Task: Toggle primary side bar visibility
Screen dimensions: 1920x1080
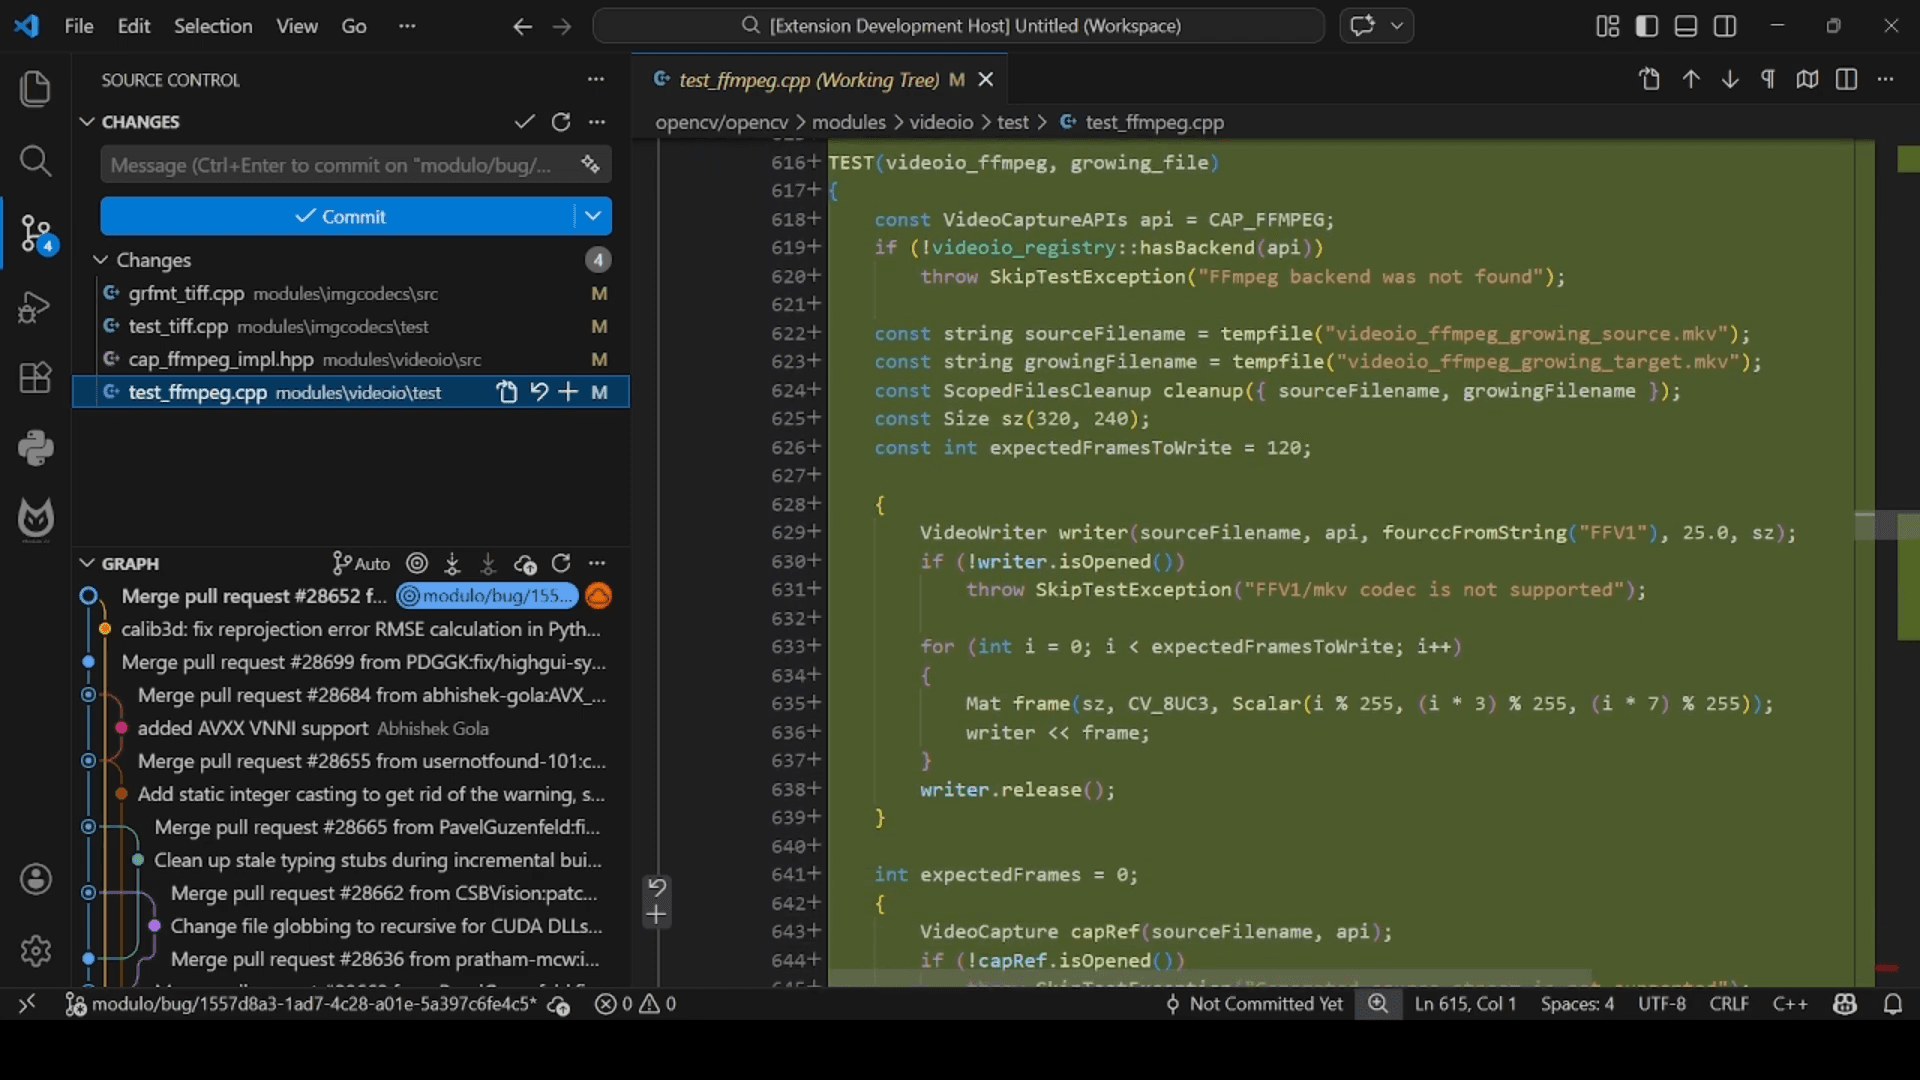Action: pyautogui.click(x=1647, y=26)
